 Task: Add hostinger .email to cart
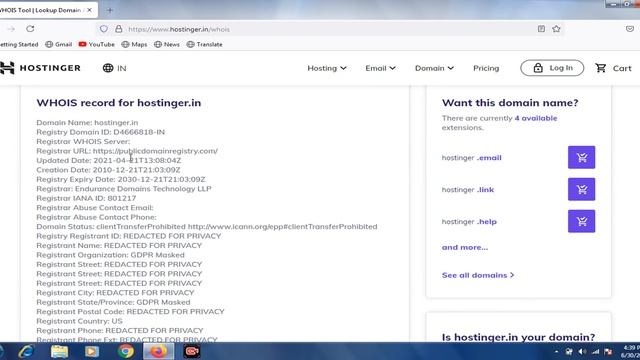point(582,157)
